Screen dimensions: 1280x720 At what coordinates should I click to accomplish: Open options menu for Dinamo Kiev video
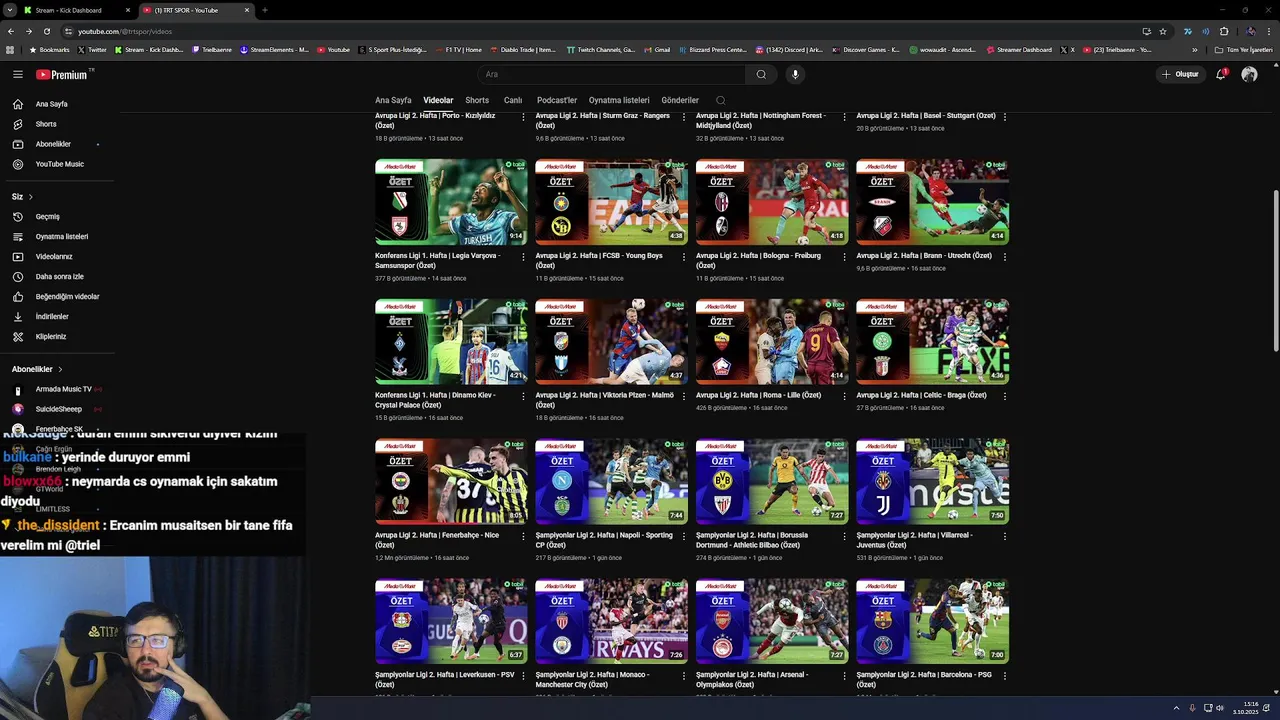coord(523,396)
